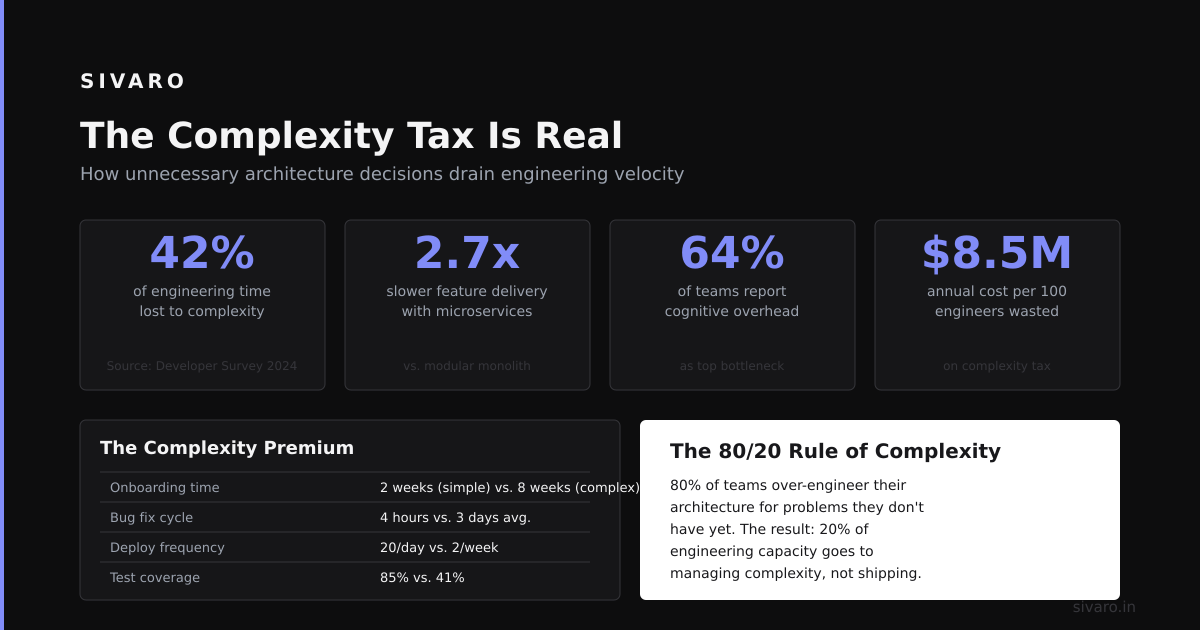The height and width of the screenshot is (630, 1200).
Task: Click the 'Source: Developer Survey 2024' footnote
Action: tap(202, 366)
